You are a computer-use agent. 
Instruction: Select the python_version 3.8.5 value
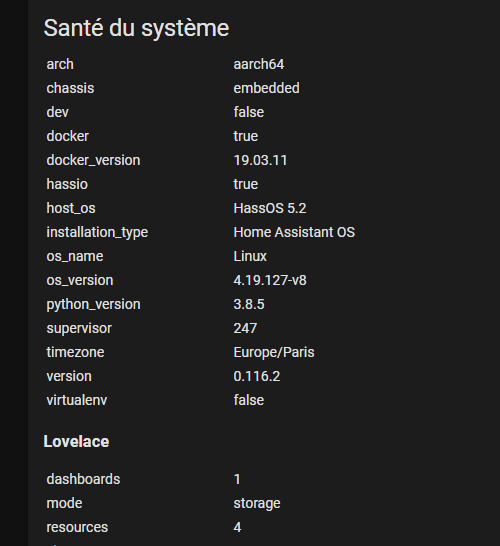tap(249, 304)
